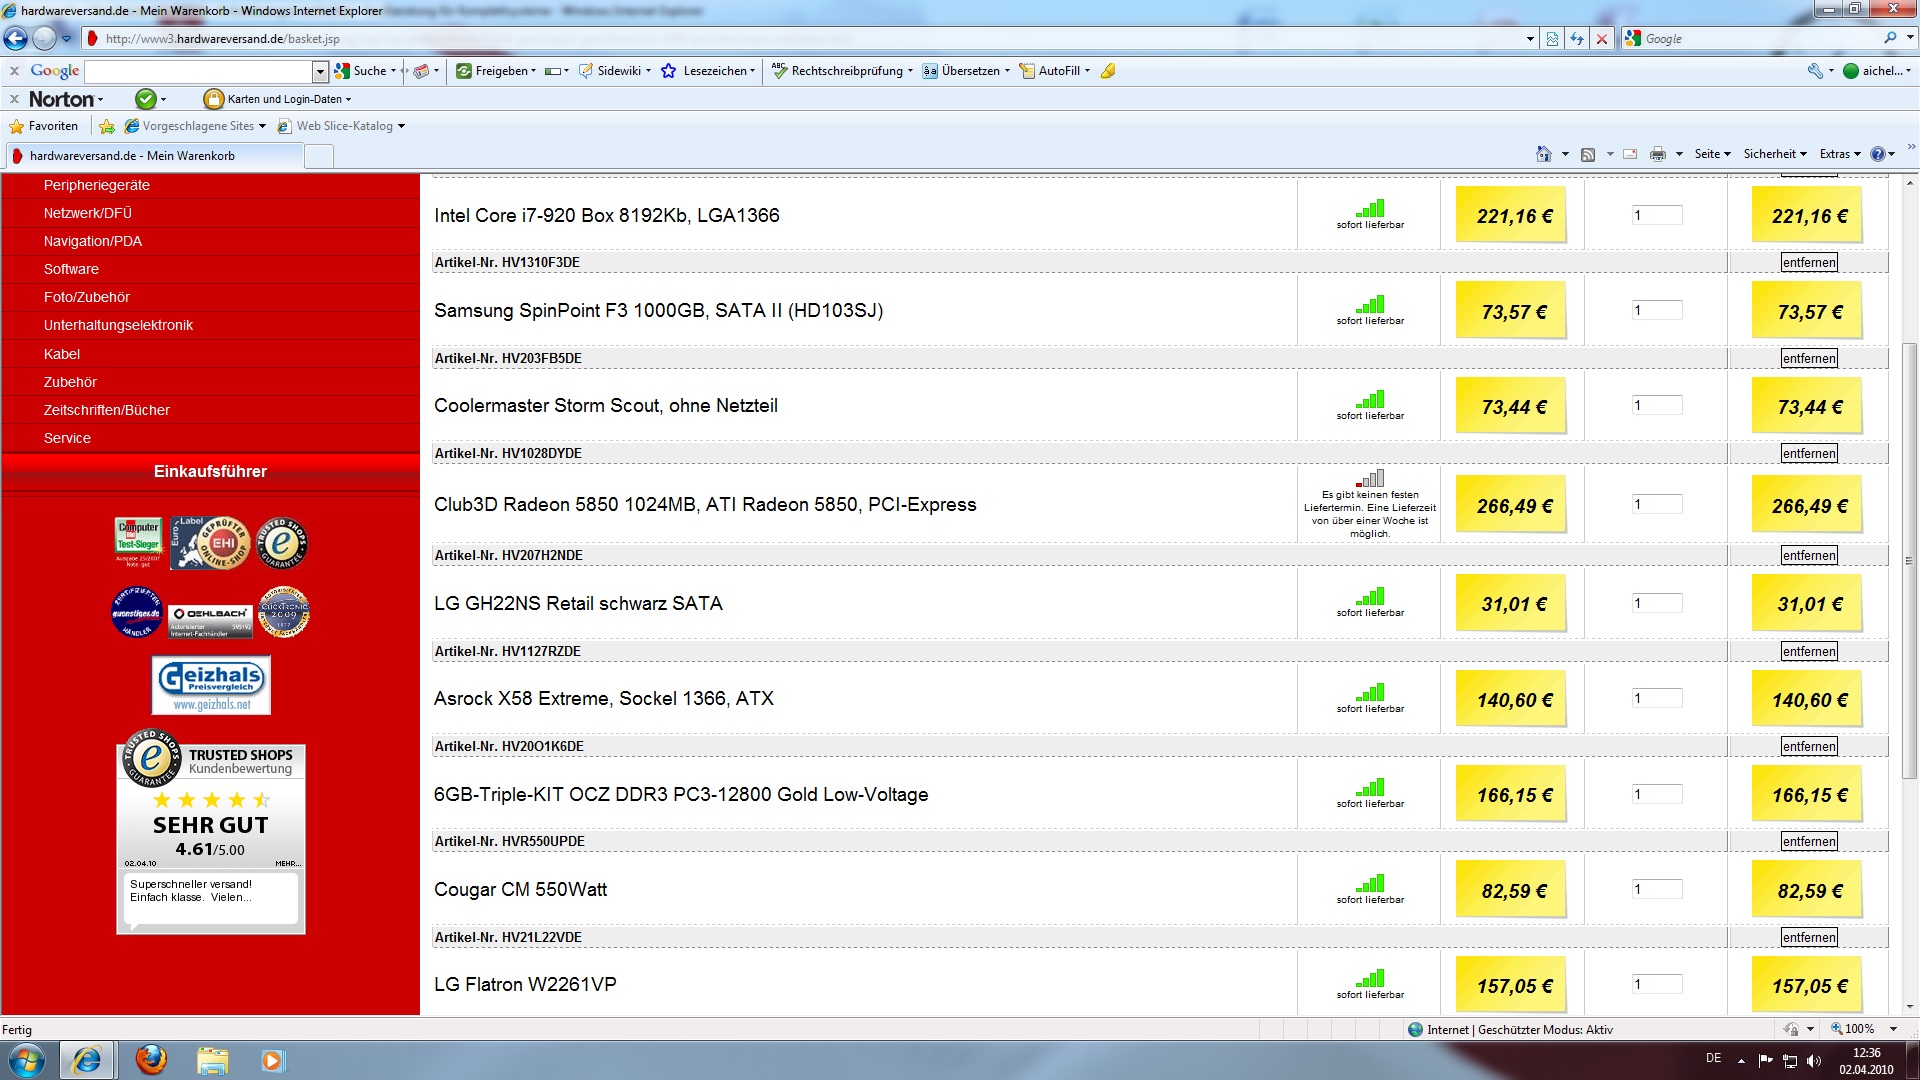Open the Windows Start button
The image size is (1920, 1080).
coord(26,1060)
